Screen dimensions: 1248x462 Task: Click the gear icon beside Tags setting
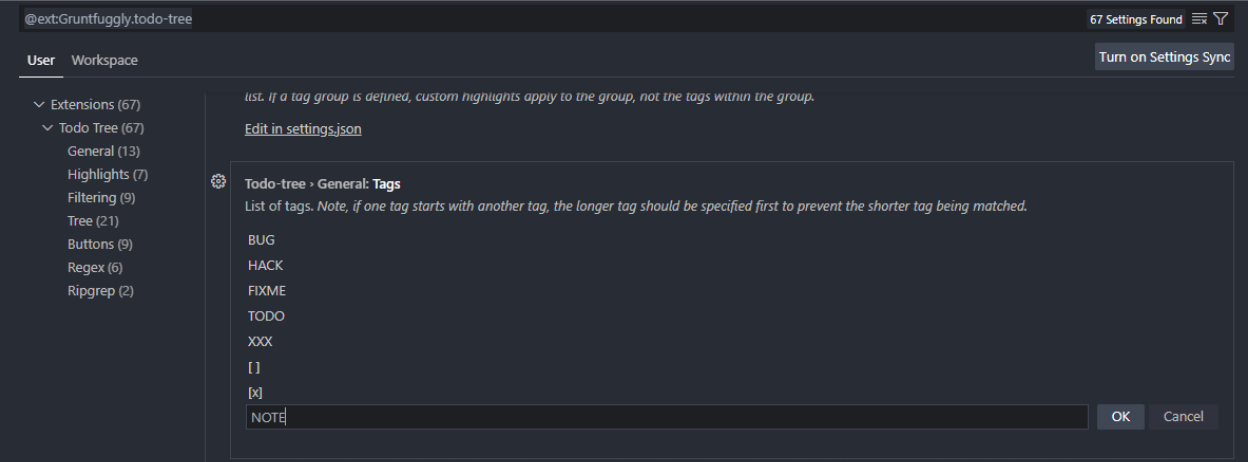217,182
